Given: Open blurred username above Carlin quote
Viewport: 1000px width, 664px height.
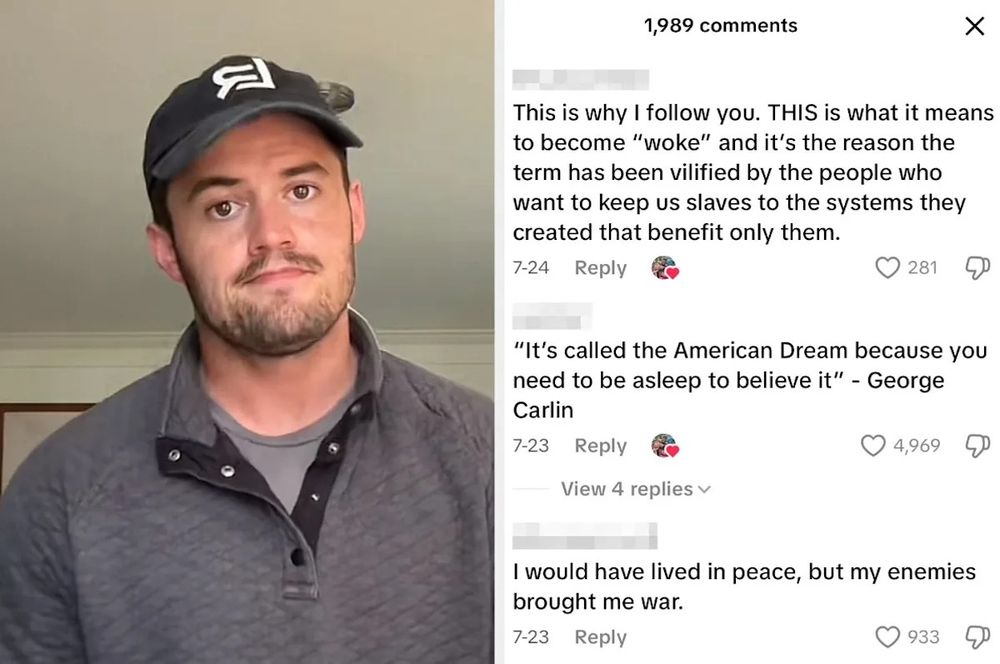Looking at the screenshot, I should [552, 316].
